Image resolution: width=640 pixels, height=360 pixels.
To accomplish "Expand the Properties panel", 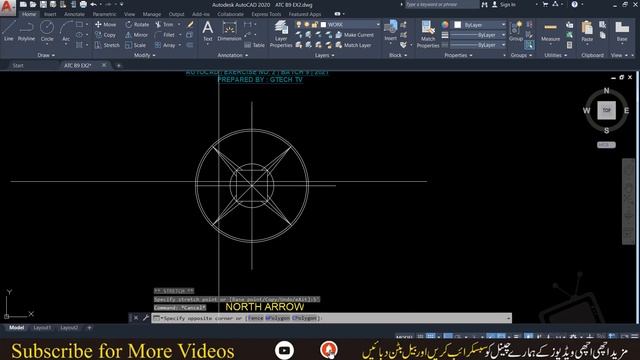I will tap(458, 55).
